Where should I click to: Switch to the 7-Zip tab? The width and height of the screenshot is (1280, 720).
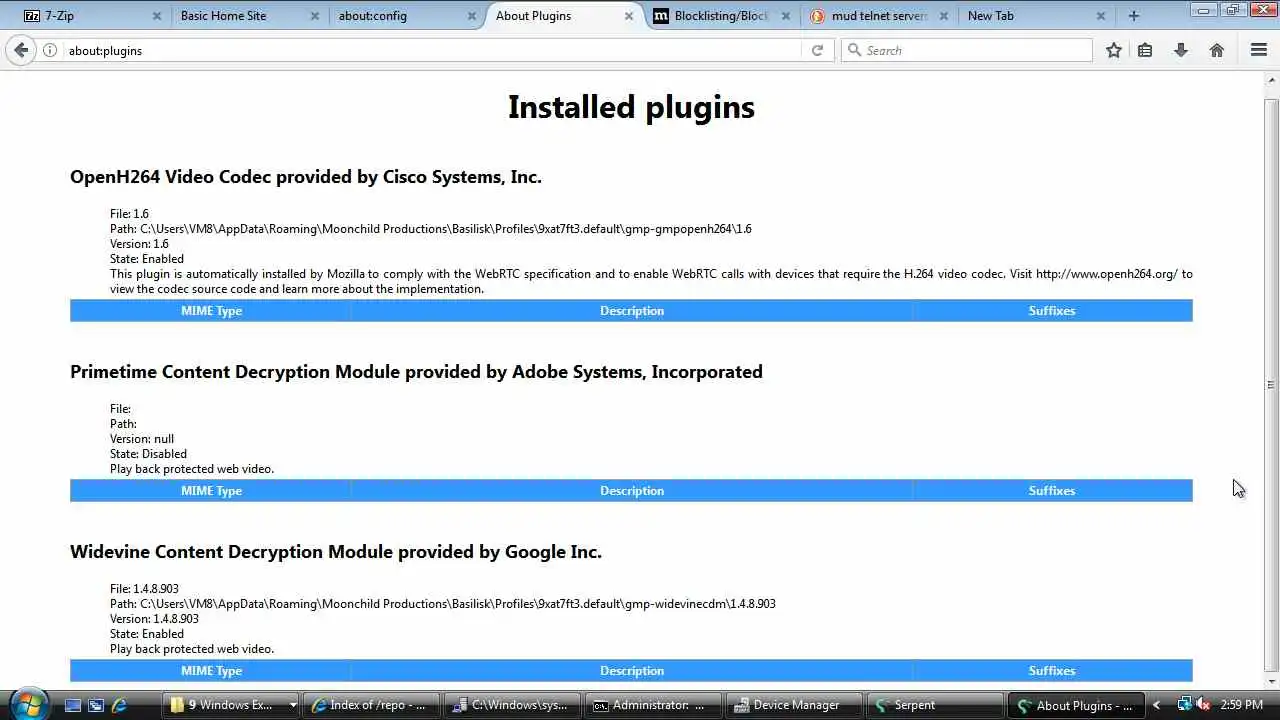pyautogui.click(x=85, y=16)
